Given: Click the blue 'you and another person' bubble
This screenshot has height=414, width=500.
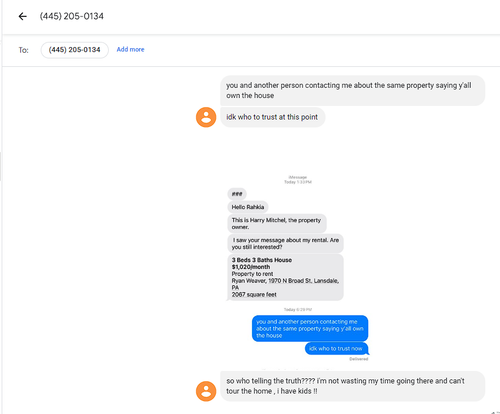Looking at the screenshot, I should coord(310,328).
